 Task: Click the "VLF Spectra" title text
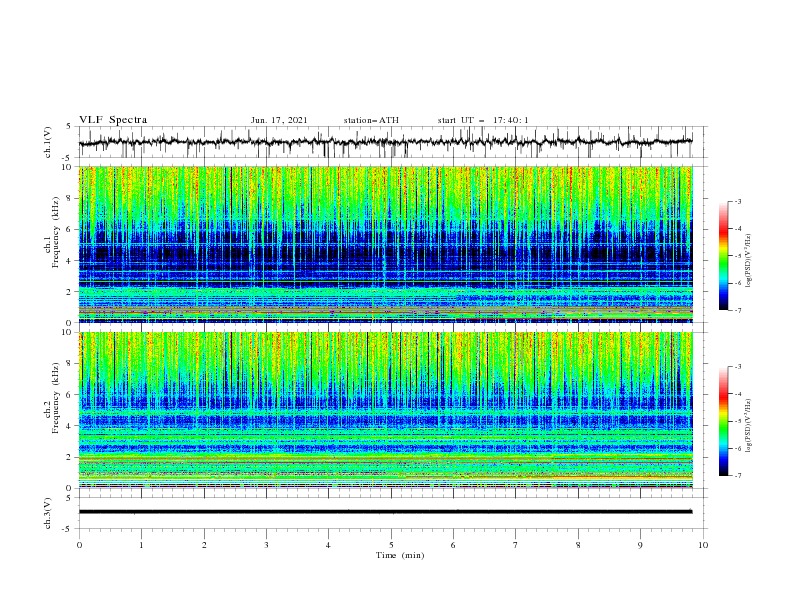pyautogui.click(x=113, y=120)
